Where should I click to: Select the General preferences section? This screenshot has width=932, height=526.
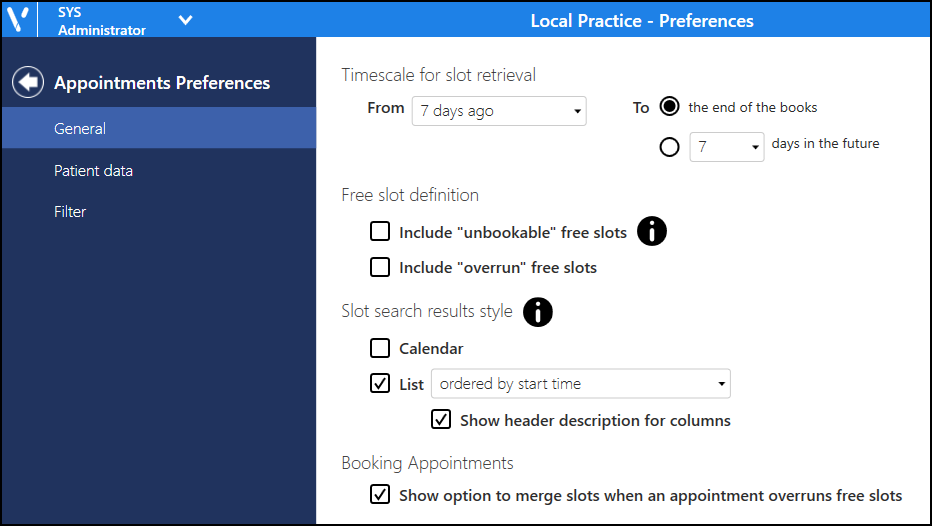coord(159,128)
